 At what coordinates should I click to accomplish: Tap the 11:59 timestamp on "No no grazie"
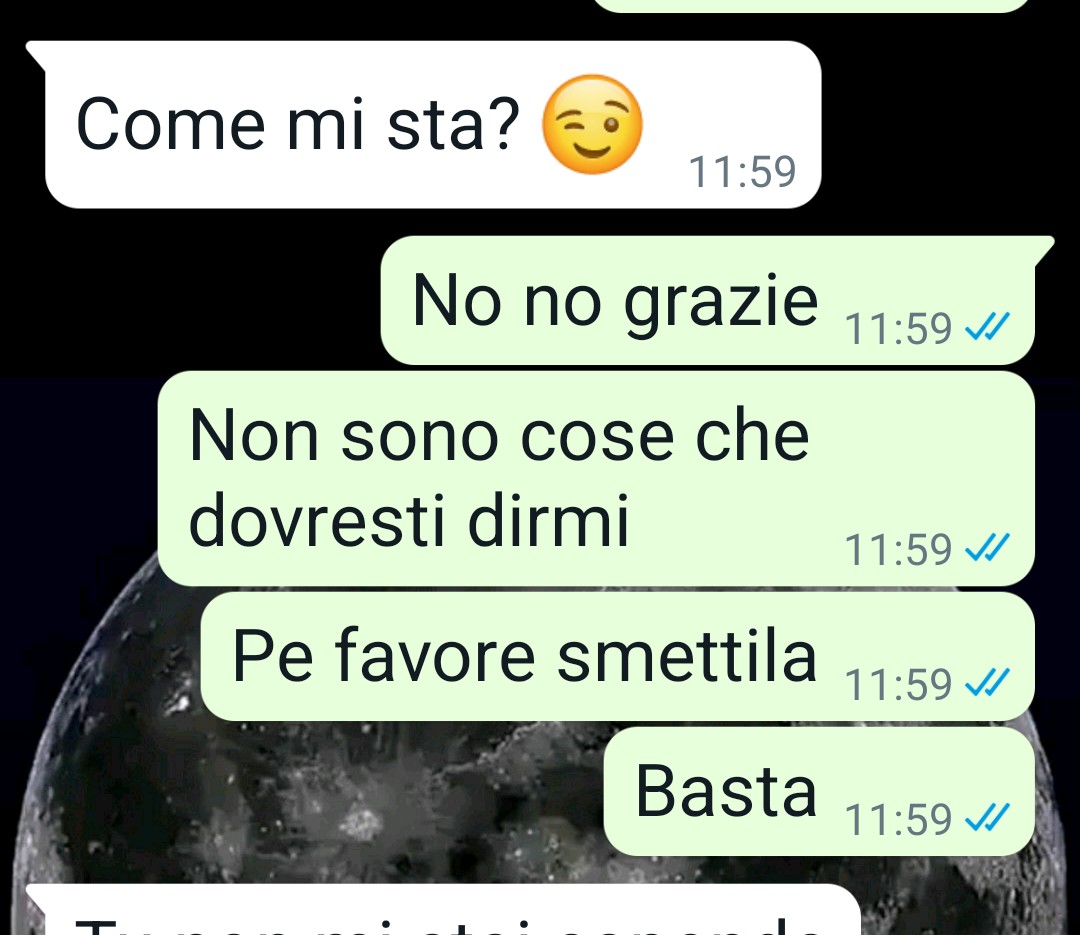click(898, 328)
